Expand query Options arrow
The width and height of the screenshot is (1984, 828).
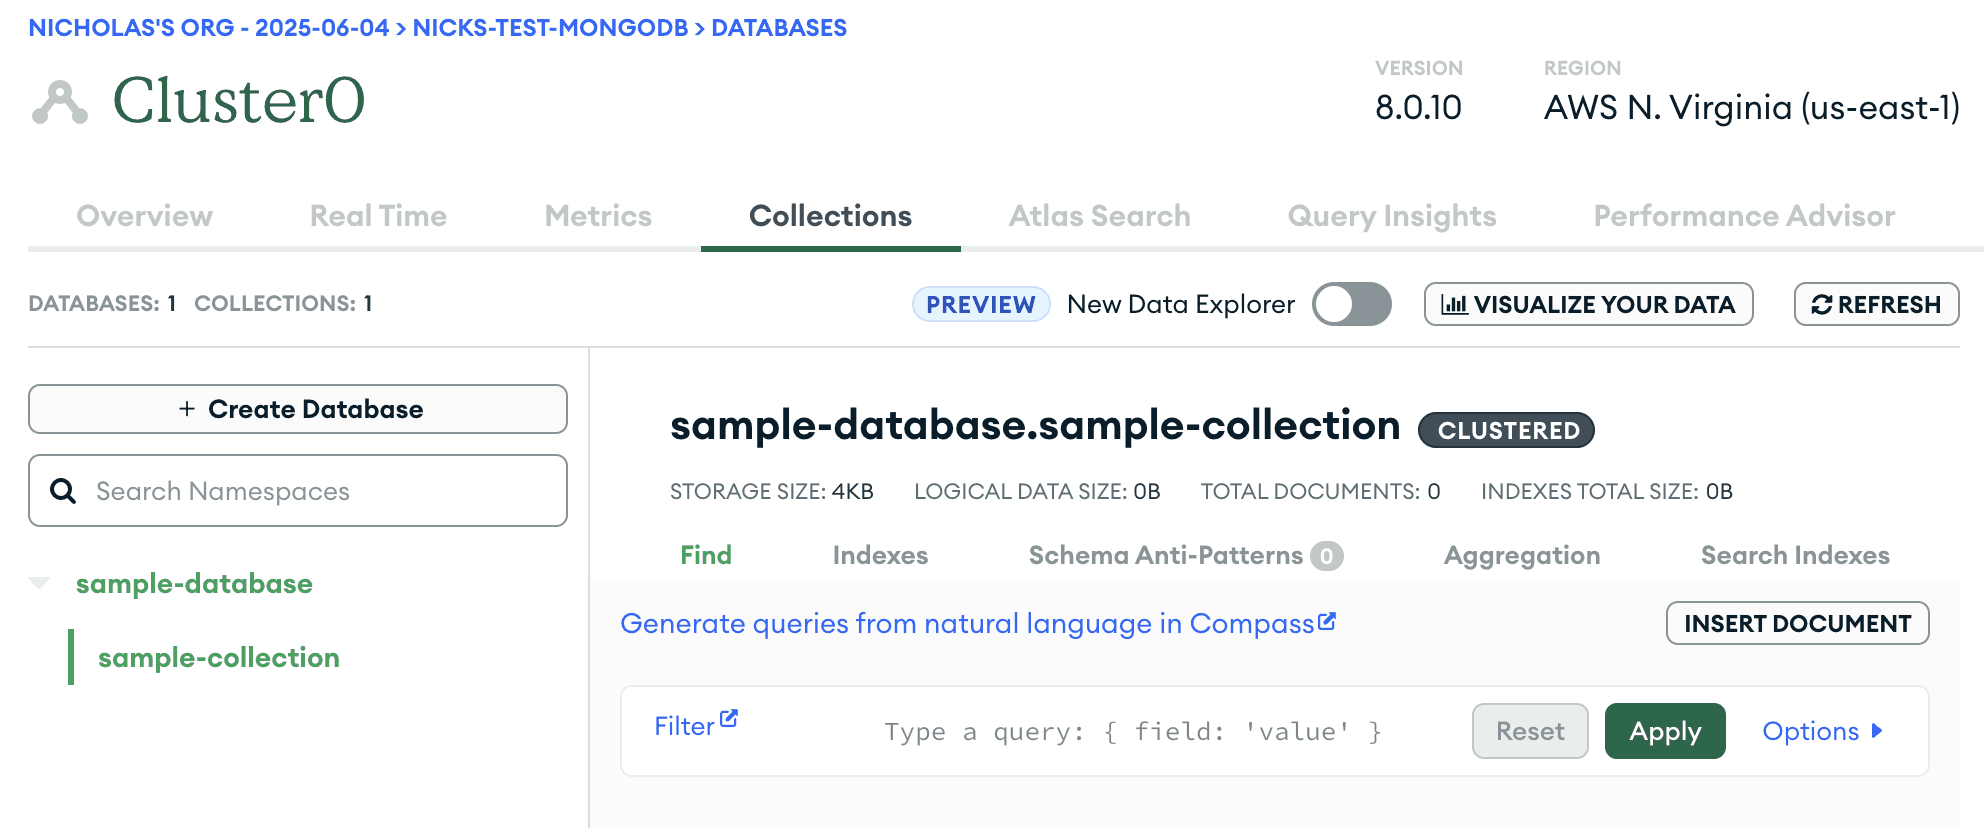coord(1877,731)
